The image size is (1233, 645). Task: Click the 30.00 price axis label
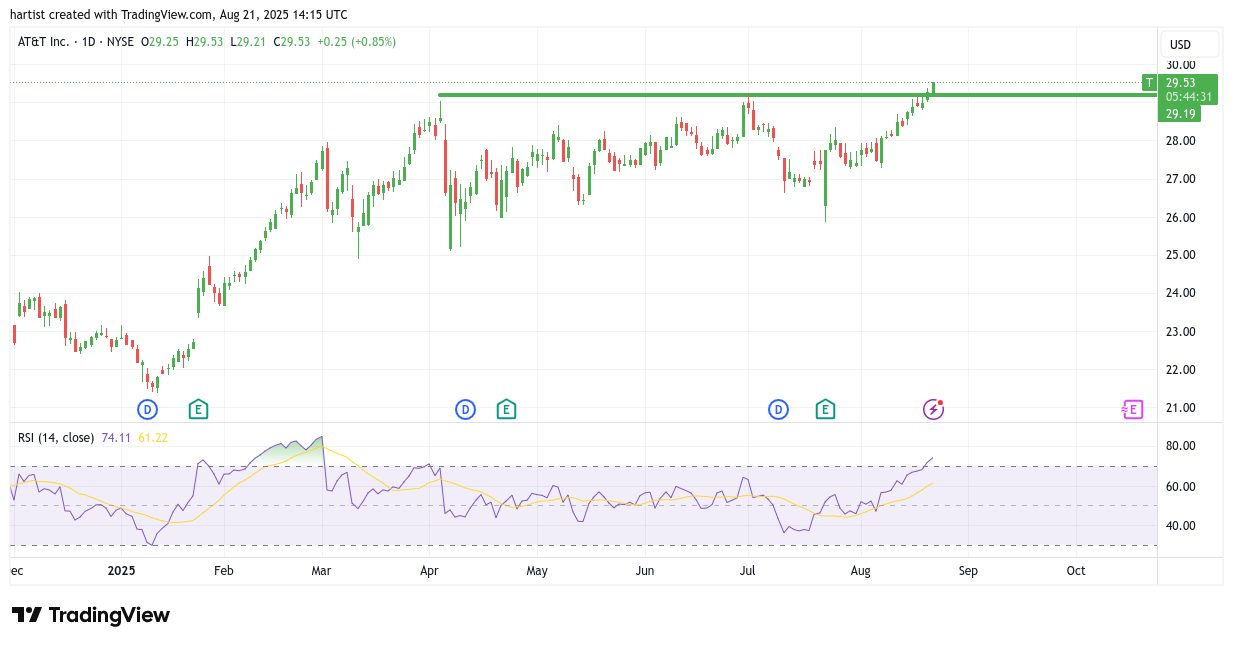tap(1181, 64)
